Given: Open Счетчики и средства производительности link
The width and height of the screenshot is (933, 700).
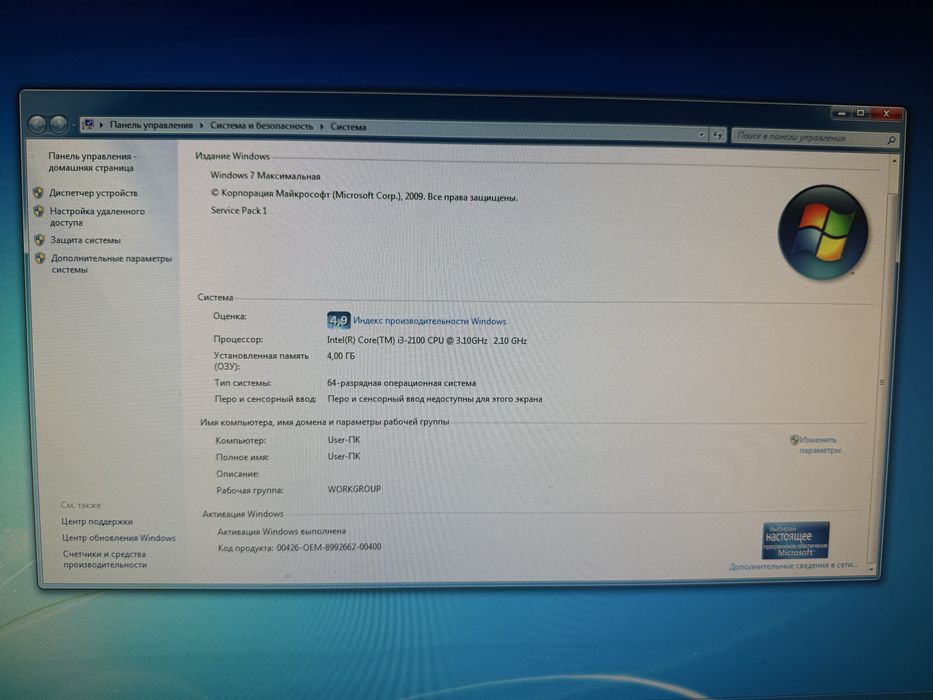Looking at the screenshot, I should click(105, 559).
